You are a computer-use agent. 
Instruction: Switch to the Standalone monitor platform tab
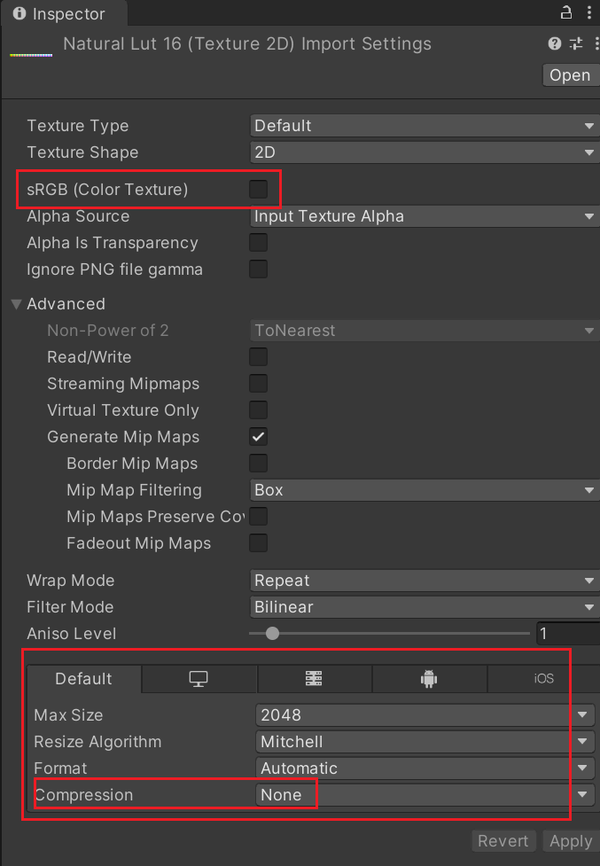click(x=199, y=679)
